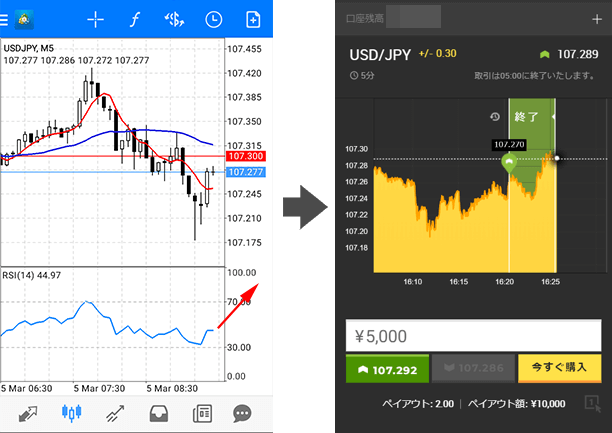The height and width of the screenshot is (433, 612).
Task: Open the Trade tab with trend arrow
Action: pyautogui.click(x=114, y=413)
